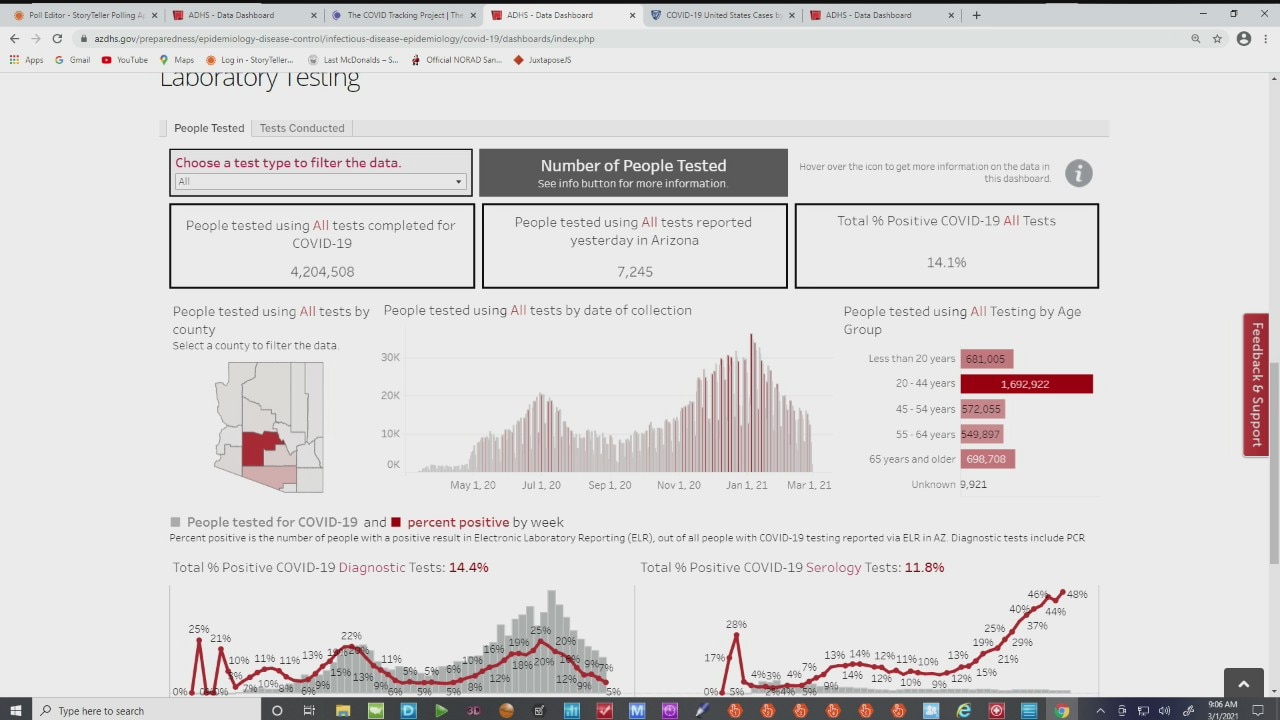Open the Feedback & Support side button

tap(1256, 385)
